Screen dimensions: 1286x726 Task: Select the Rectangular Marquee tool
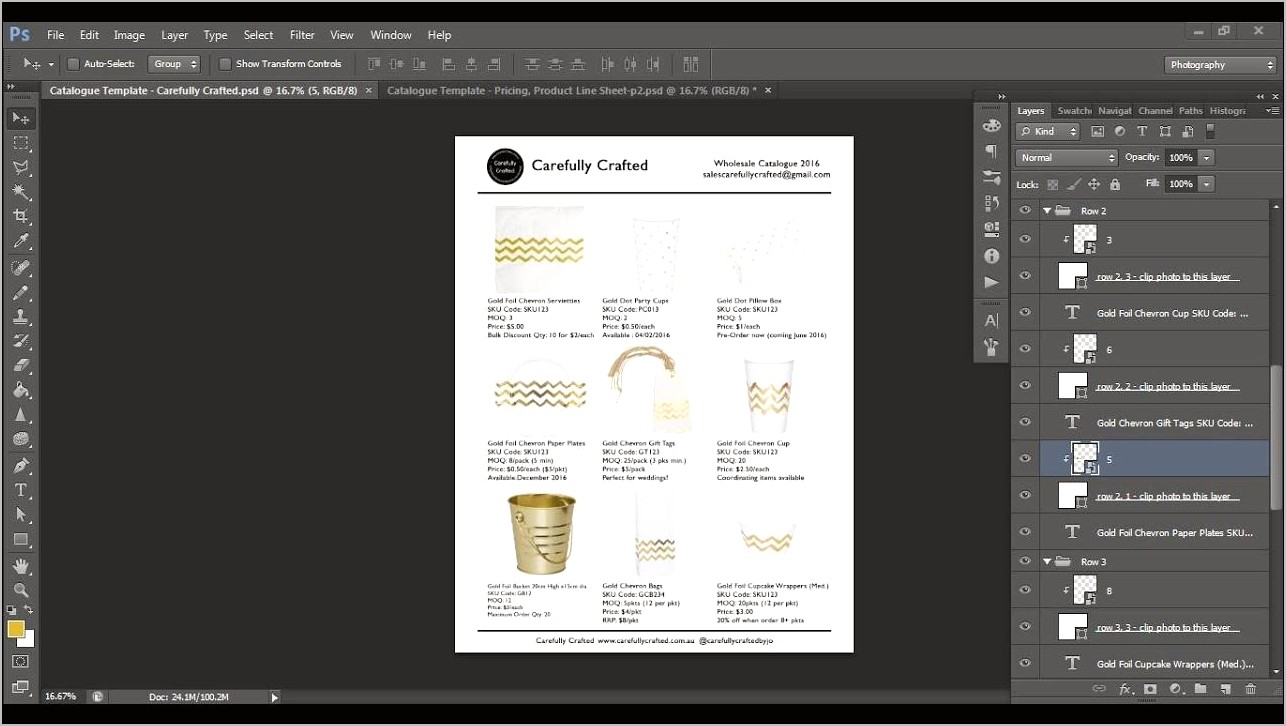tap(21, 143)
